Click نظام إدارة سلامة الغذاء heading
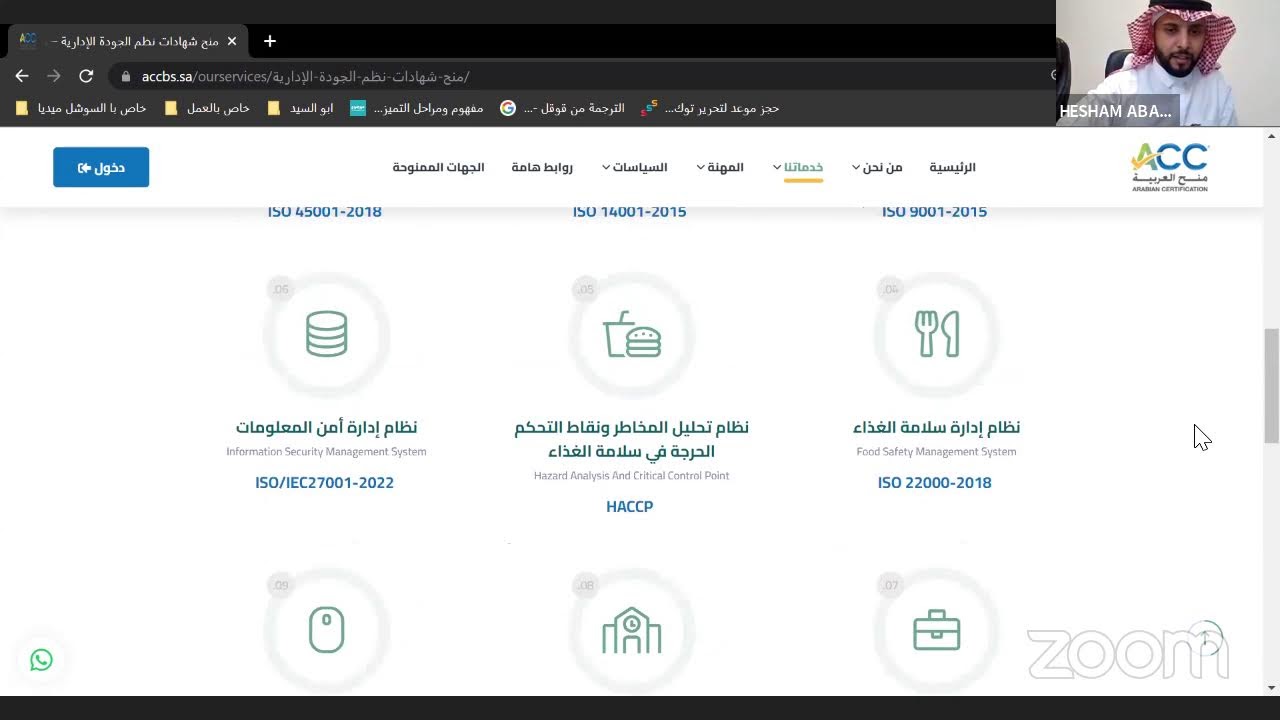Image resolution: width=1280 pixels, height=720 pixels. point(936,427)
